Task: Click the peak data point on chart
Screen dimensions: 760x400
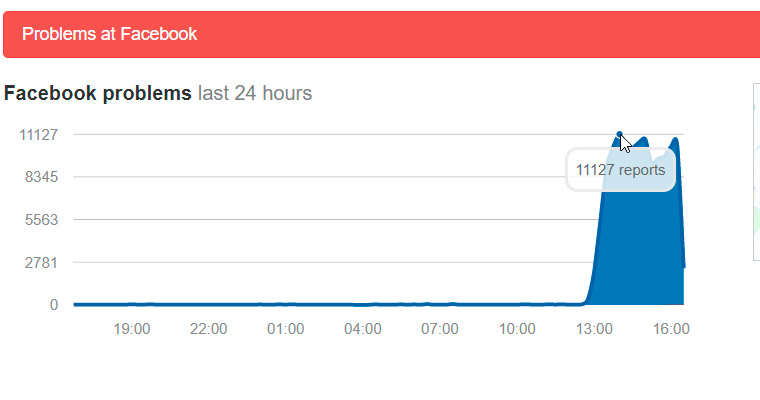Action: click(620, 134)
